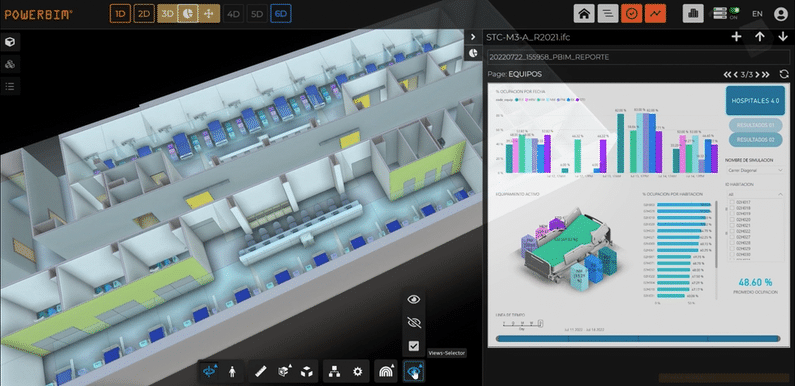Open the model hierarchy tree tool
Viewport: 795px width, 386px height.
point(334,372)
